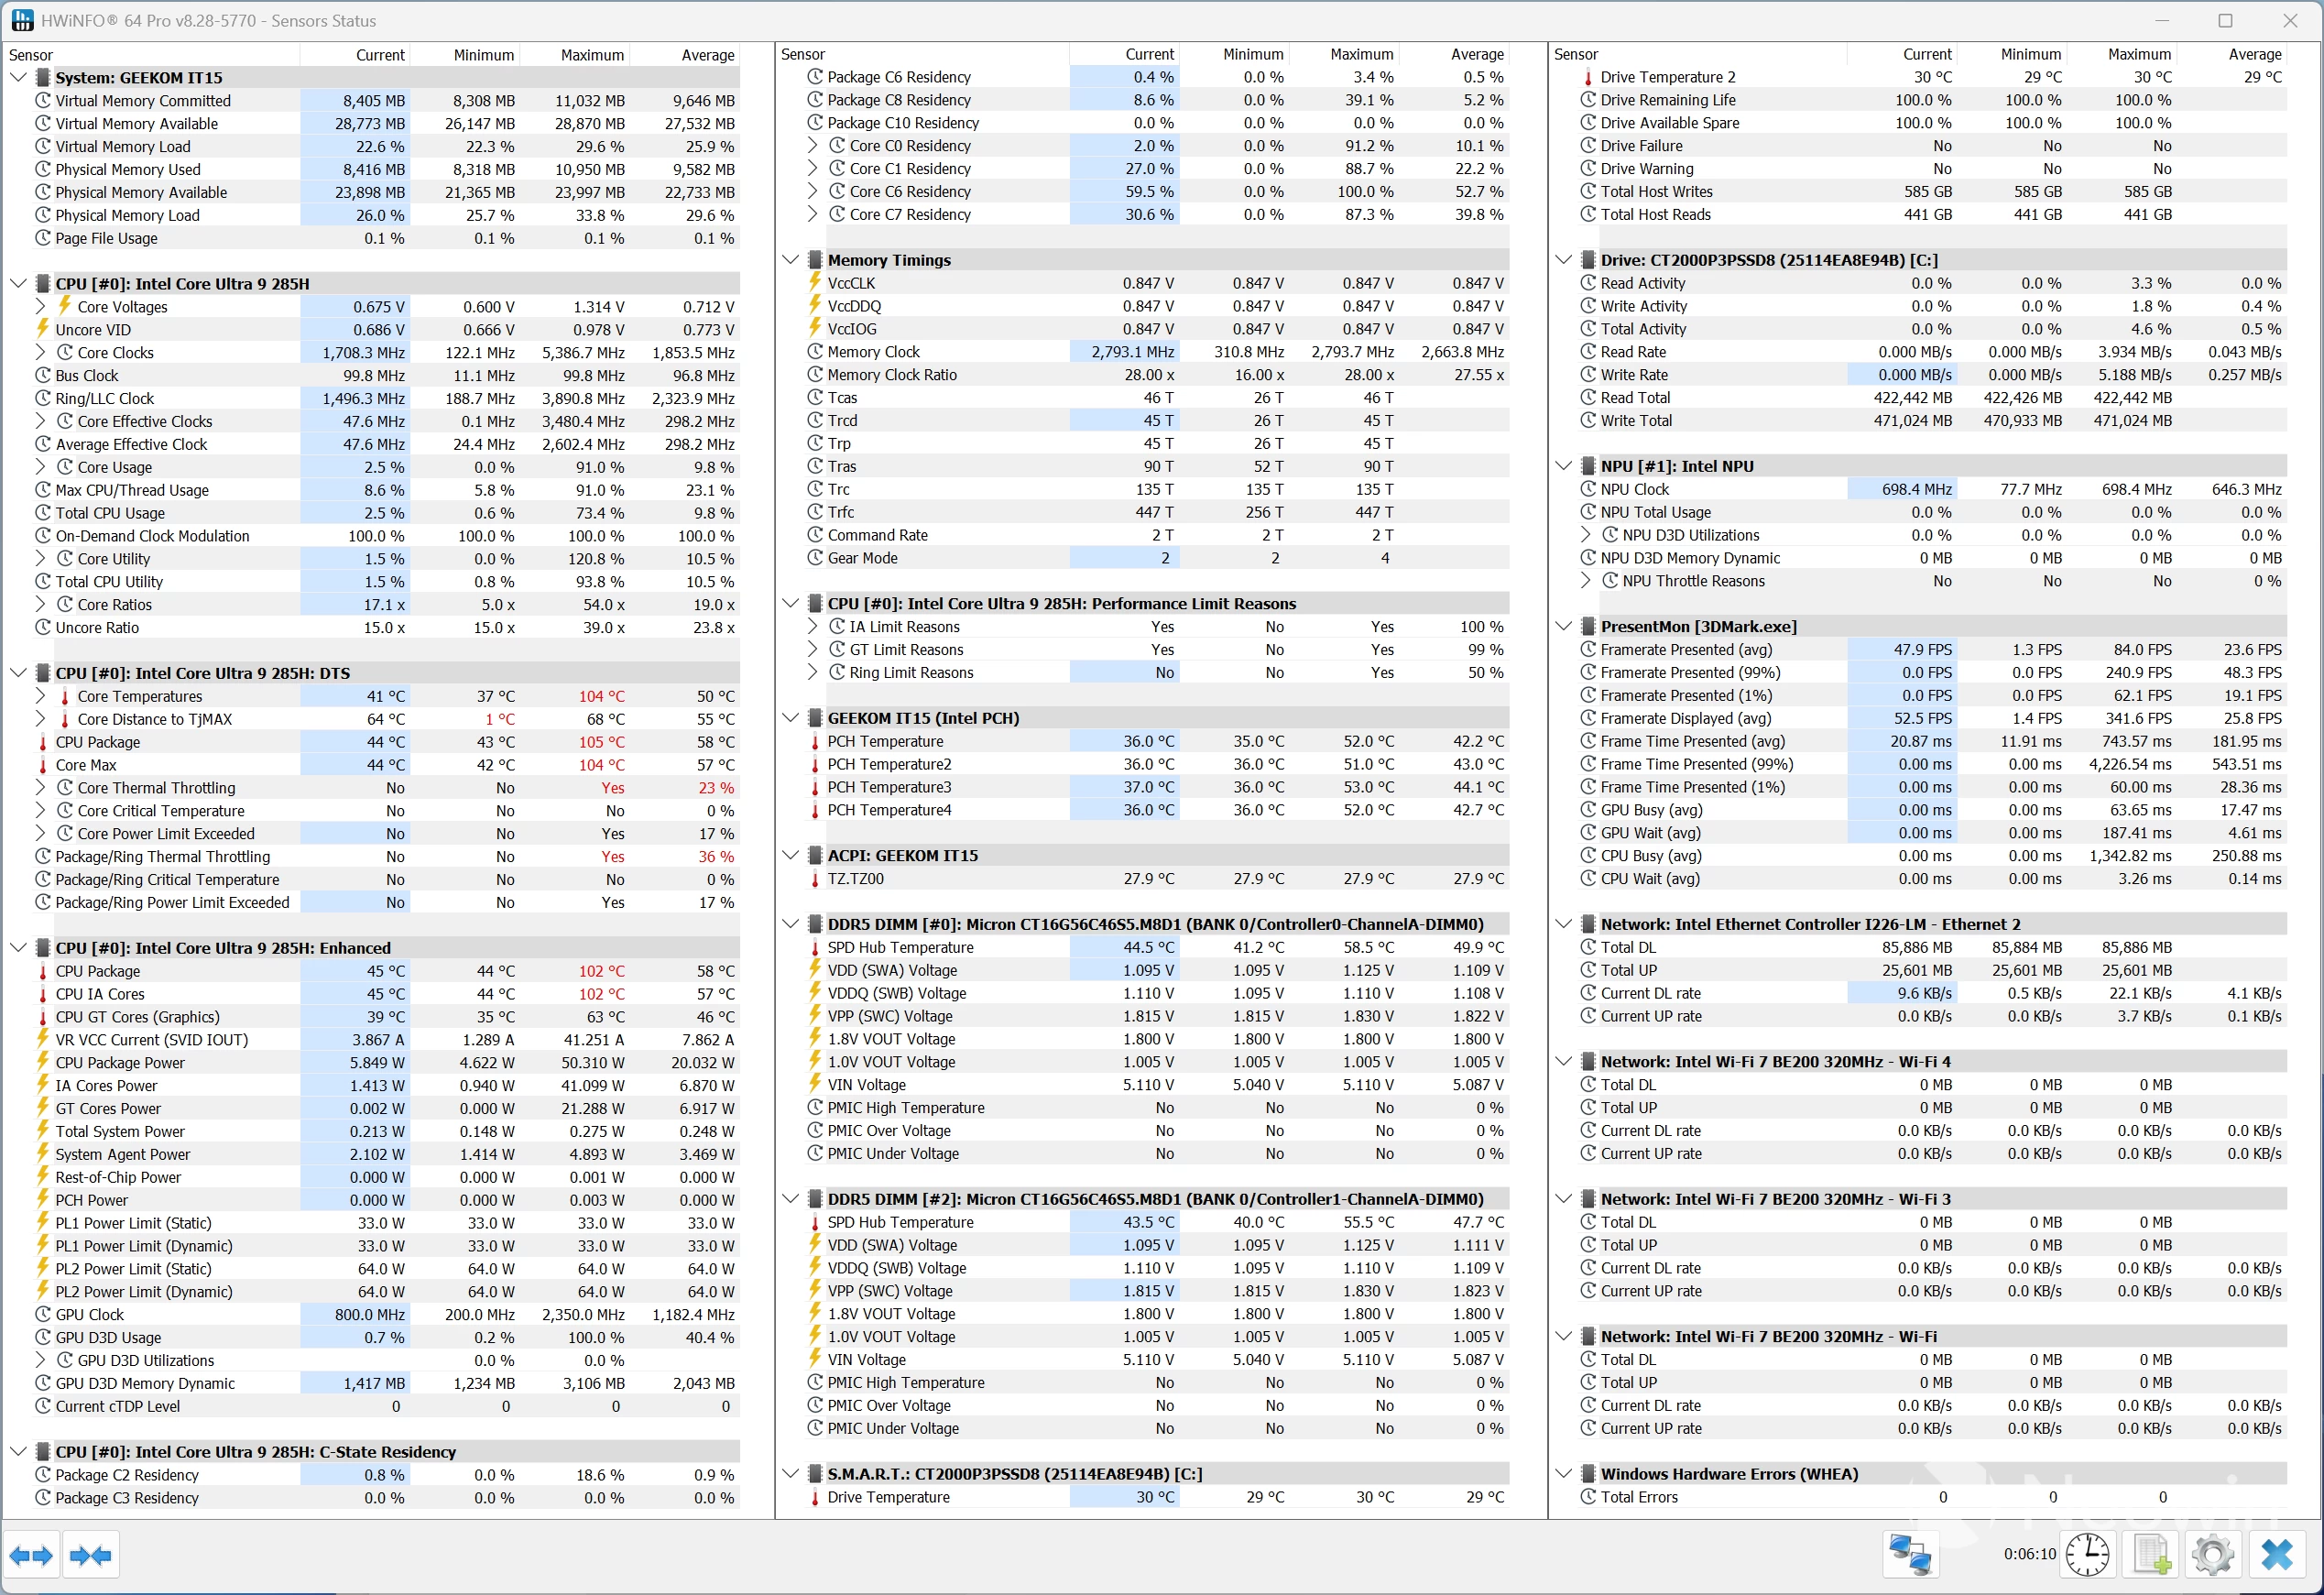Collapse the PresentMon [3DMark.exe] group
This screenshot has height=1595, width=2324.
[1563, 627]
